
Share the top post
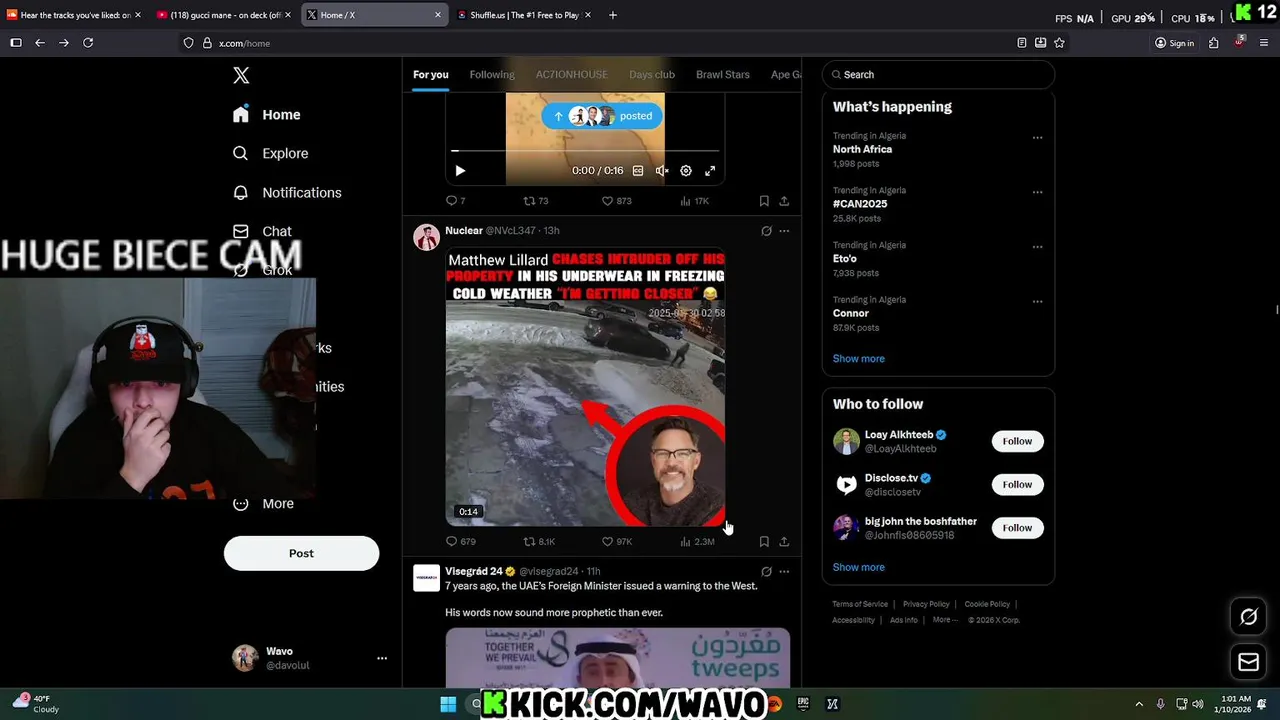784,201
